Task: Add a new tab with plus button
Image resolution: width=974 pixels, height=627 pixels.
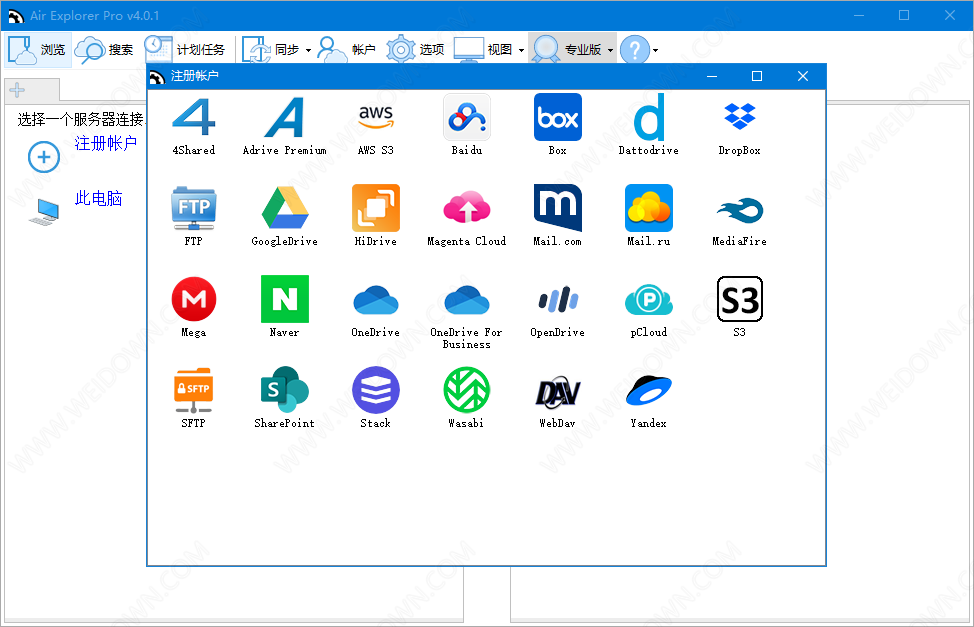Action: coord(16,91)
